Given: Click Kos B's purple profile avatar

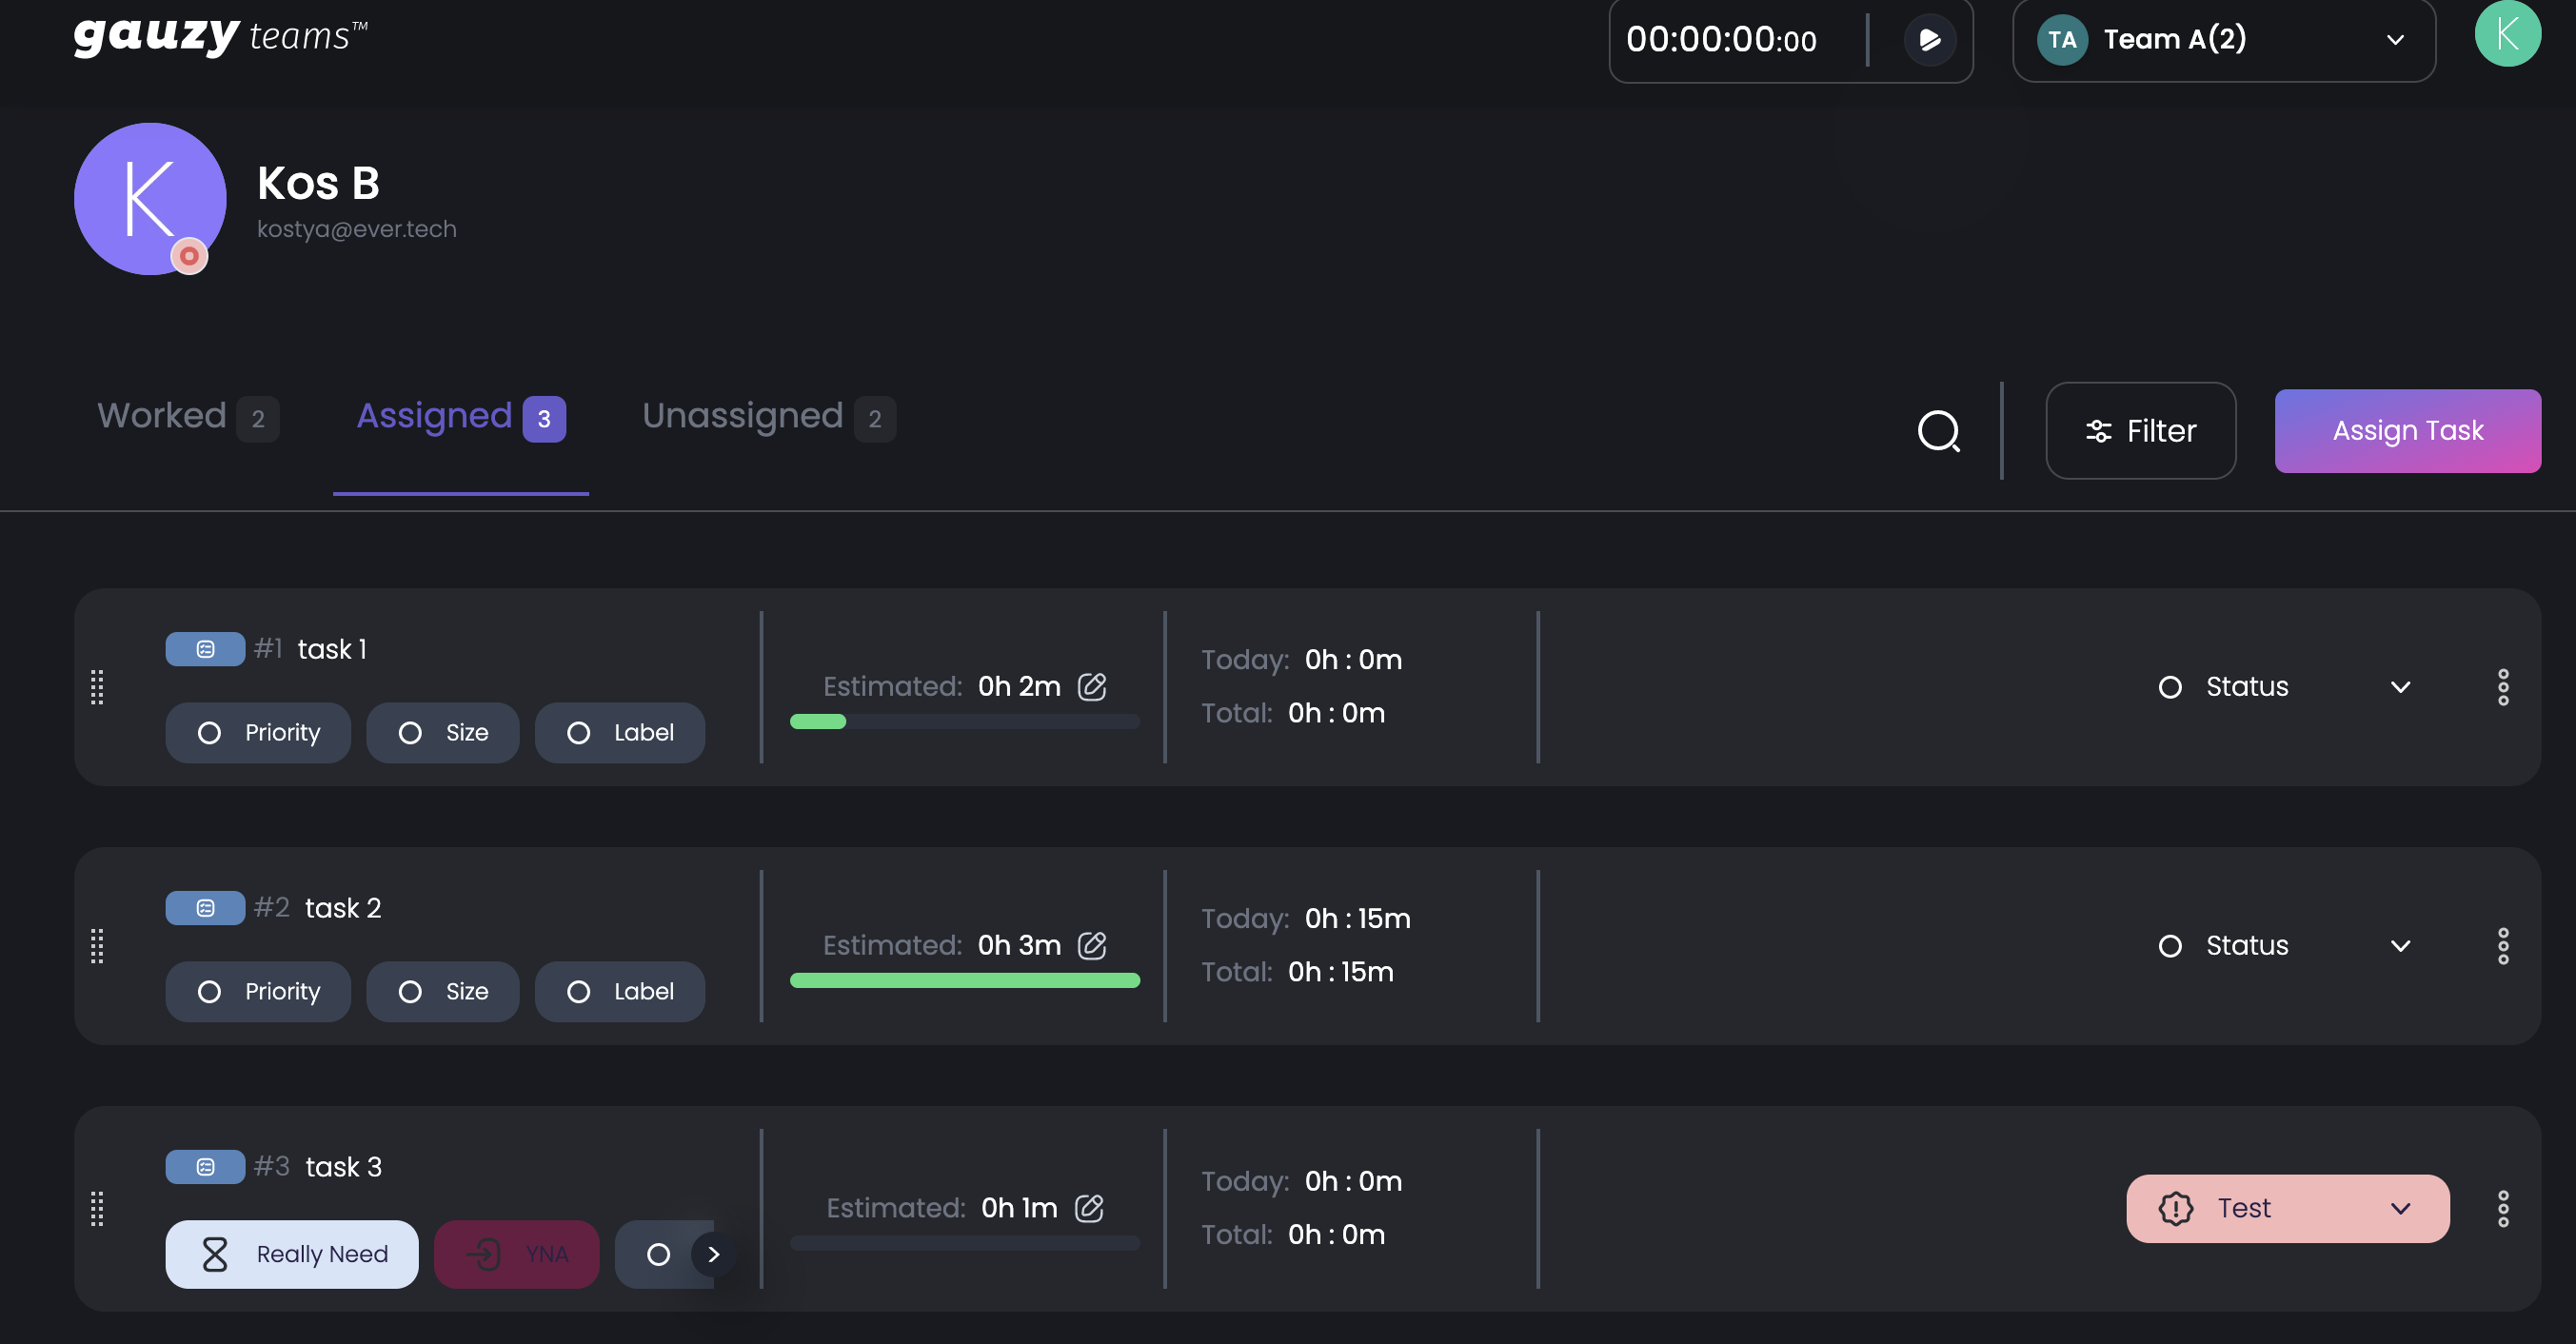Looking at the screenshot, I should point(150,199).
